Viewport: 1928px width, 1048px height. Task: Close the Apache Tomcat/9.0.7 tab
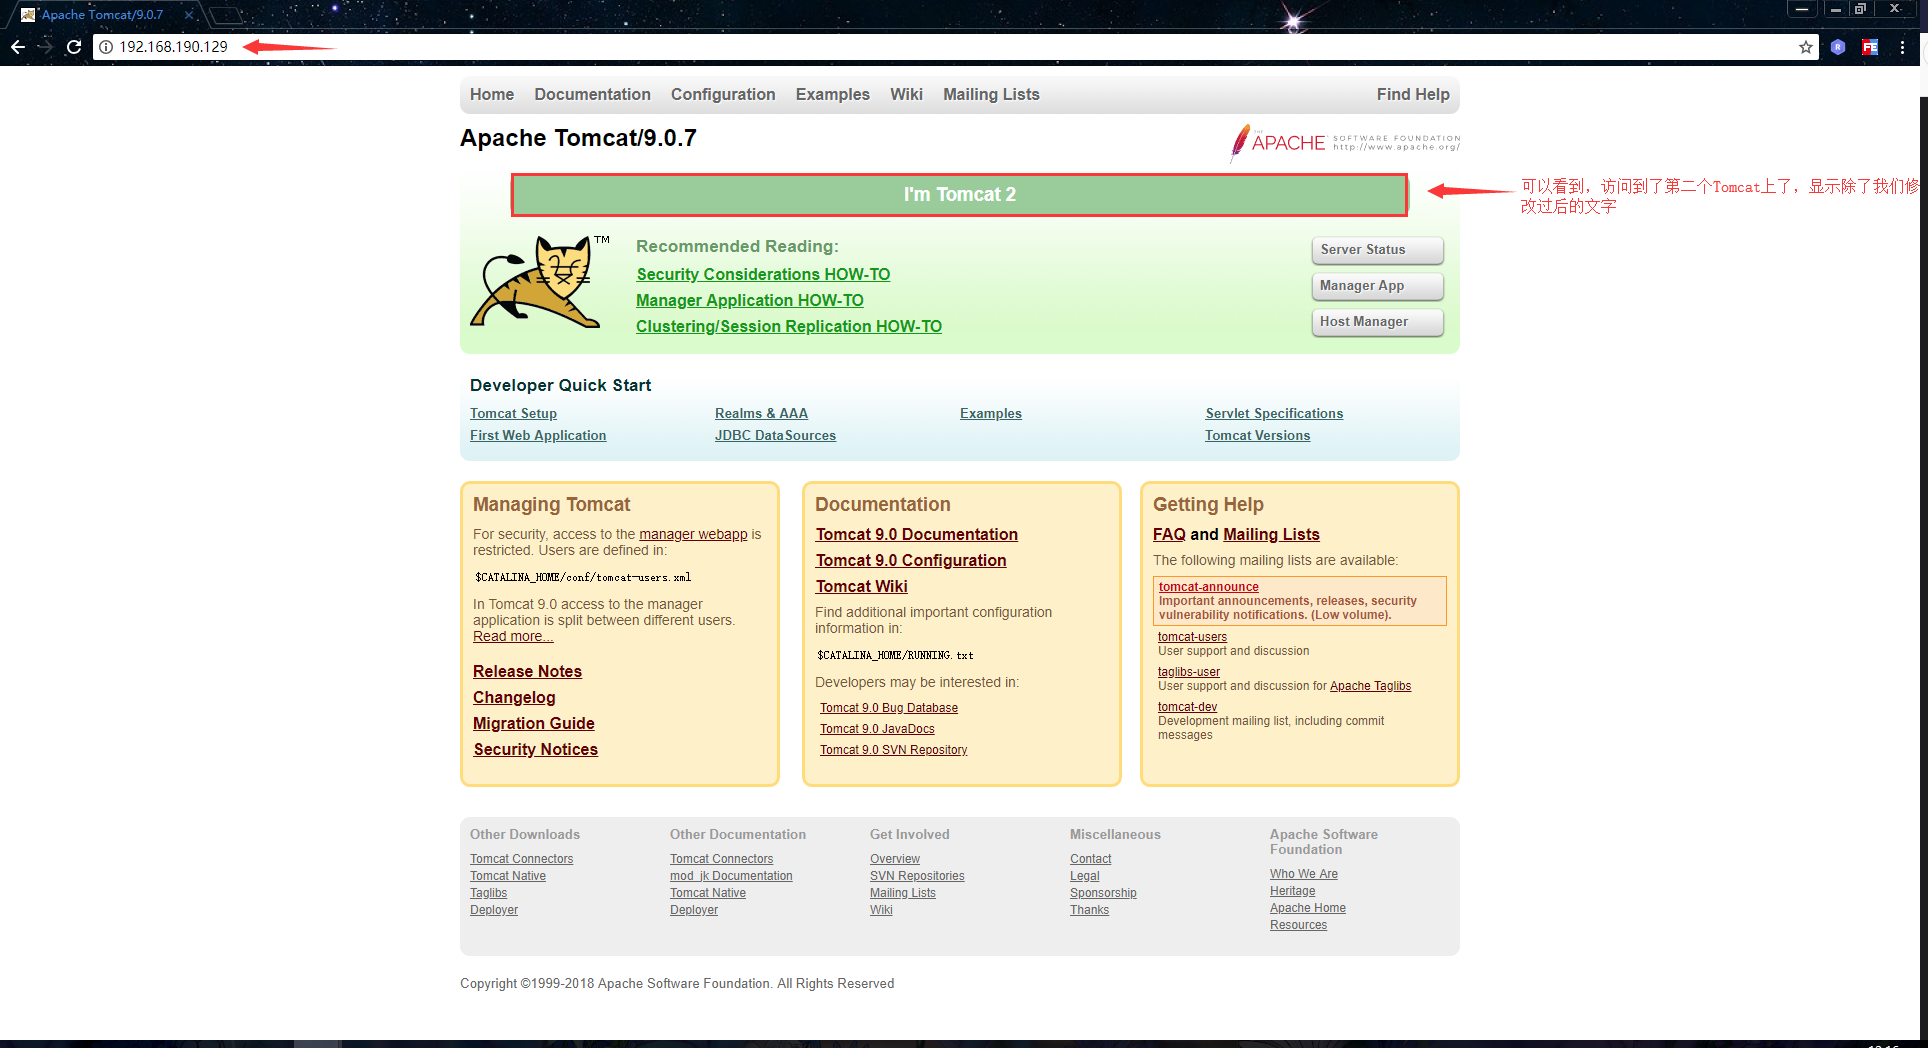[x=189, y=15]
